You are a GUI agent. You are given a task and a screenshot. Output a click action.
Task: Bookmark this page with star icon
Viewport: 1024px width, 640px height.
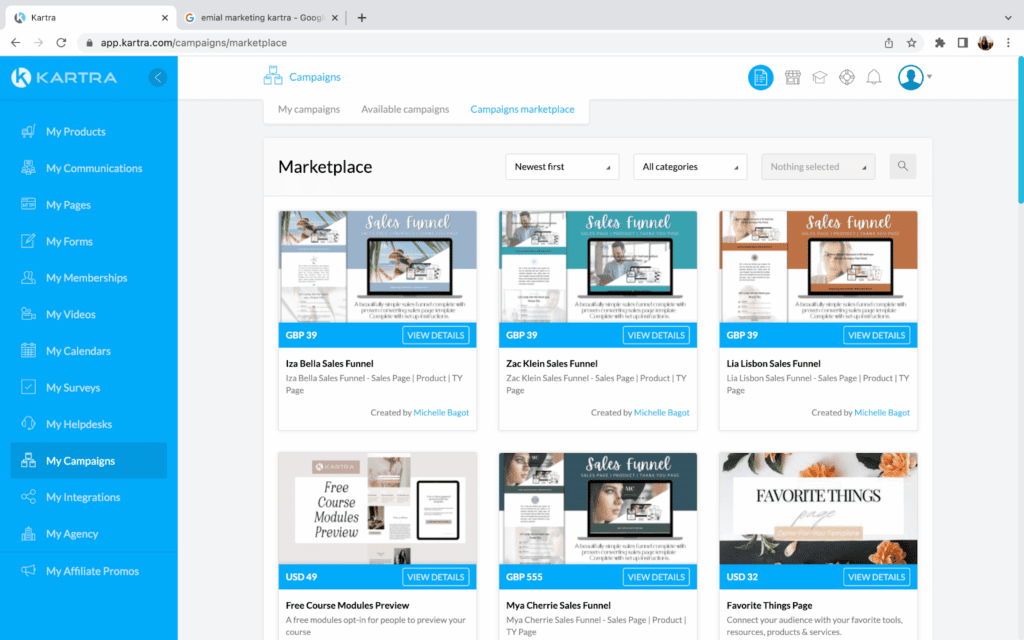coord(911,42)
